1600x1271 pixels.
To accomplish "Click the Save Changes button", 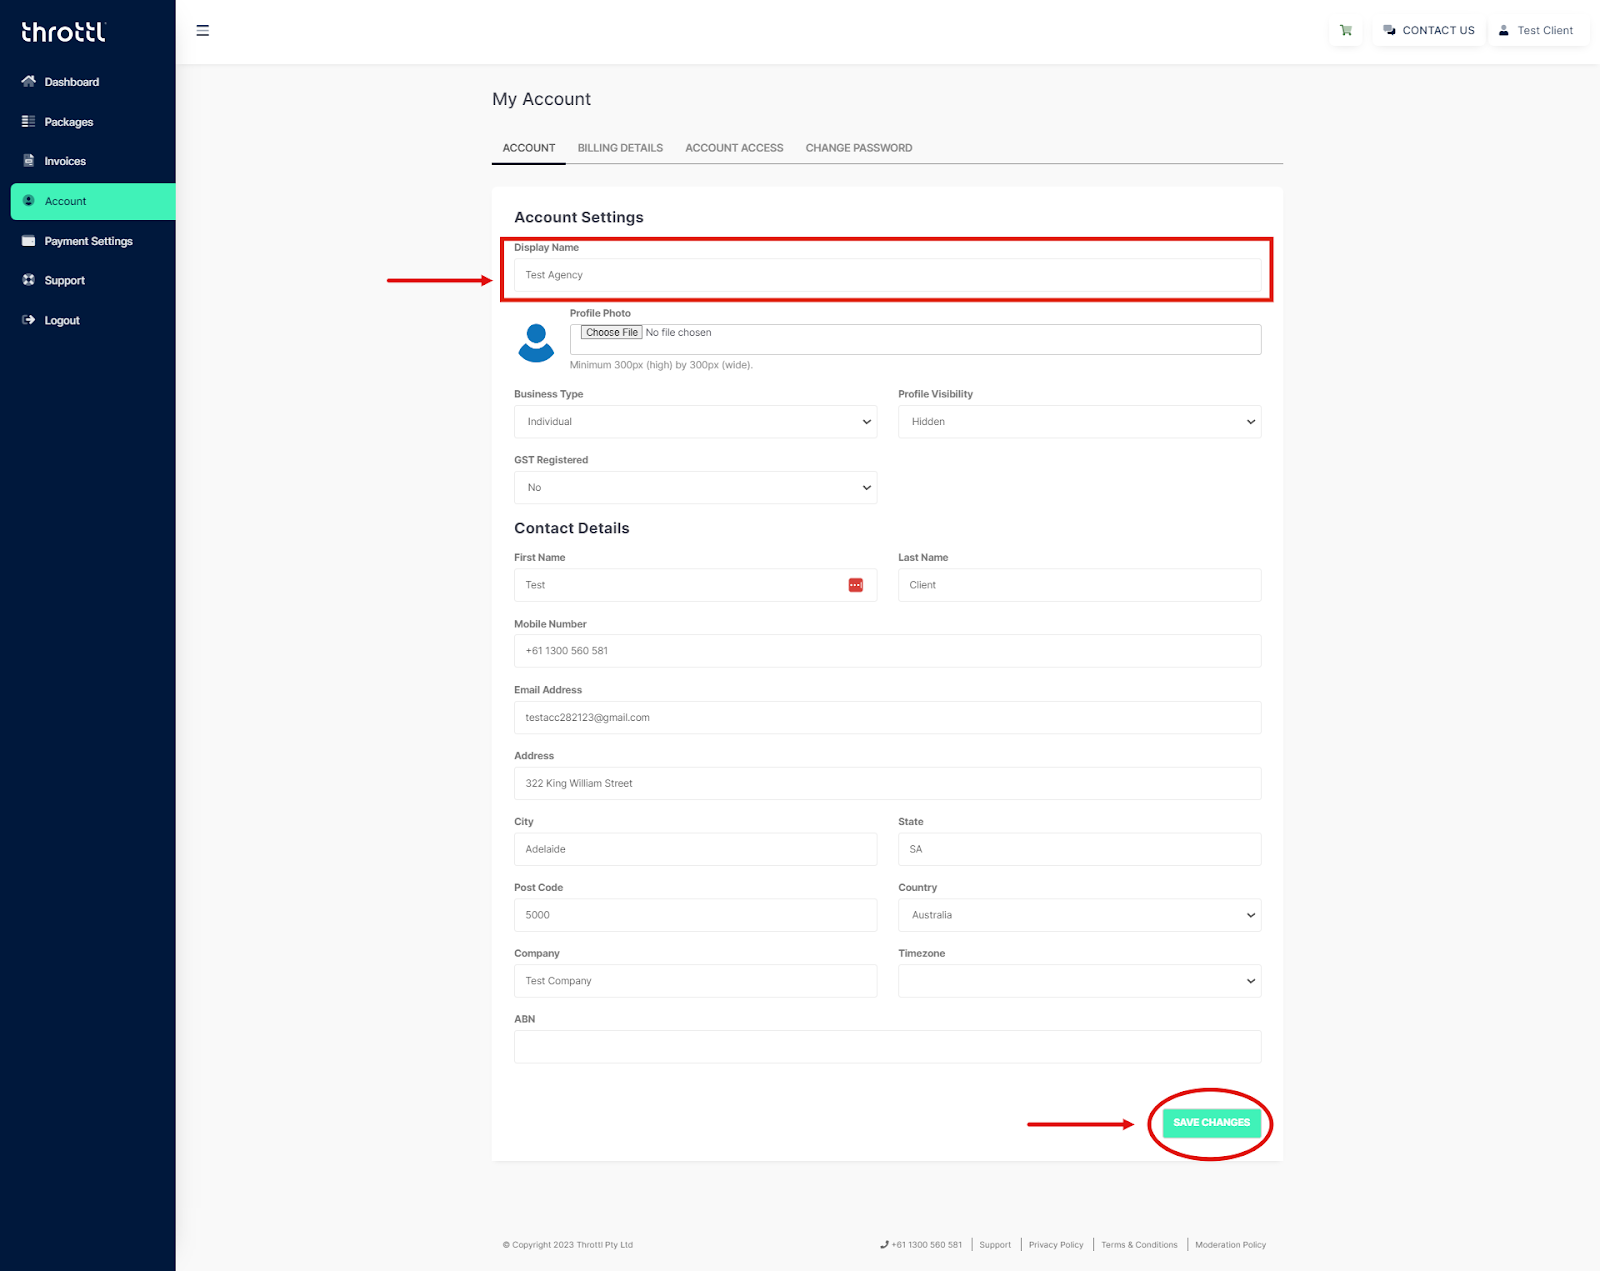I will point(1210,1123).
